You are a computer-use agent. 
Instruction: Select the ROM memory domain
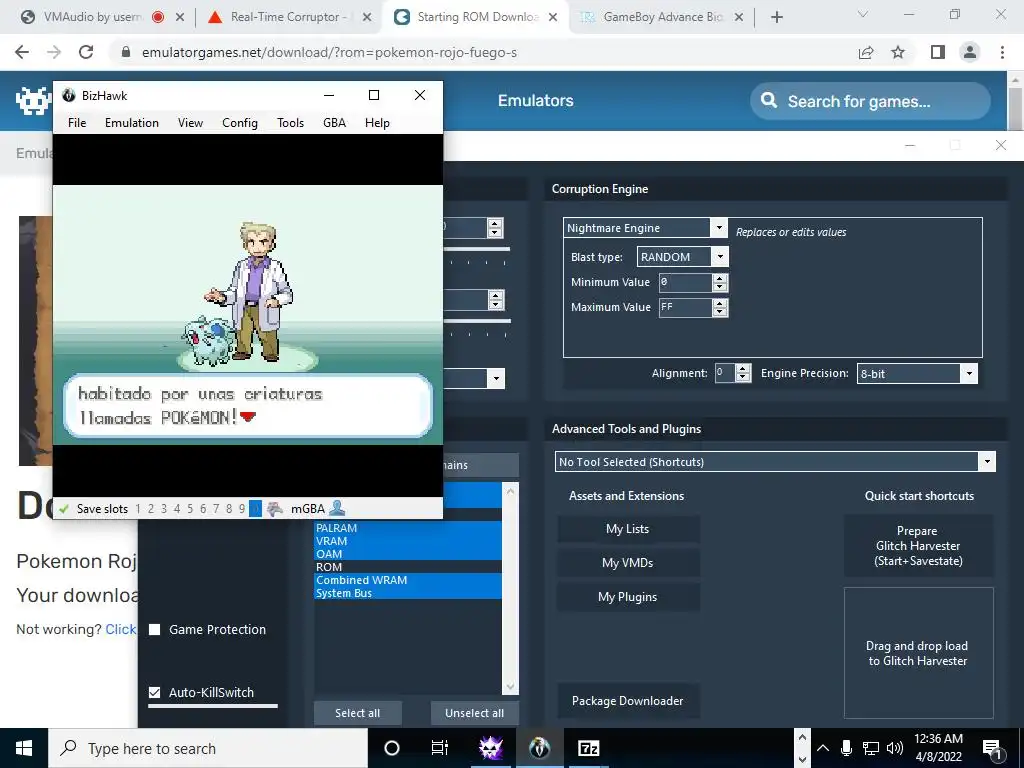(x=408, y=567)
